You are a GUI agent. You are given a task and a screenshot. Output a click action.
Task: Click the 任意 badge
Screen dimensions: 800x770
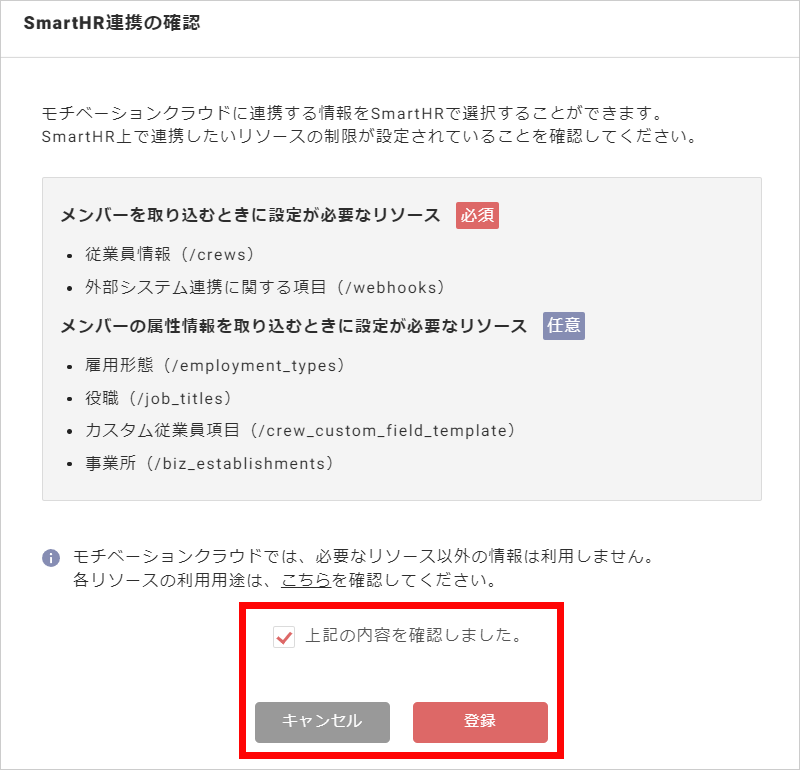564,326
